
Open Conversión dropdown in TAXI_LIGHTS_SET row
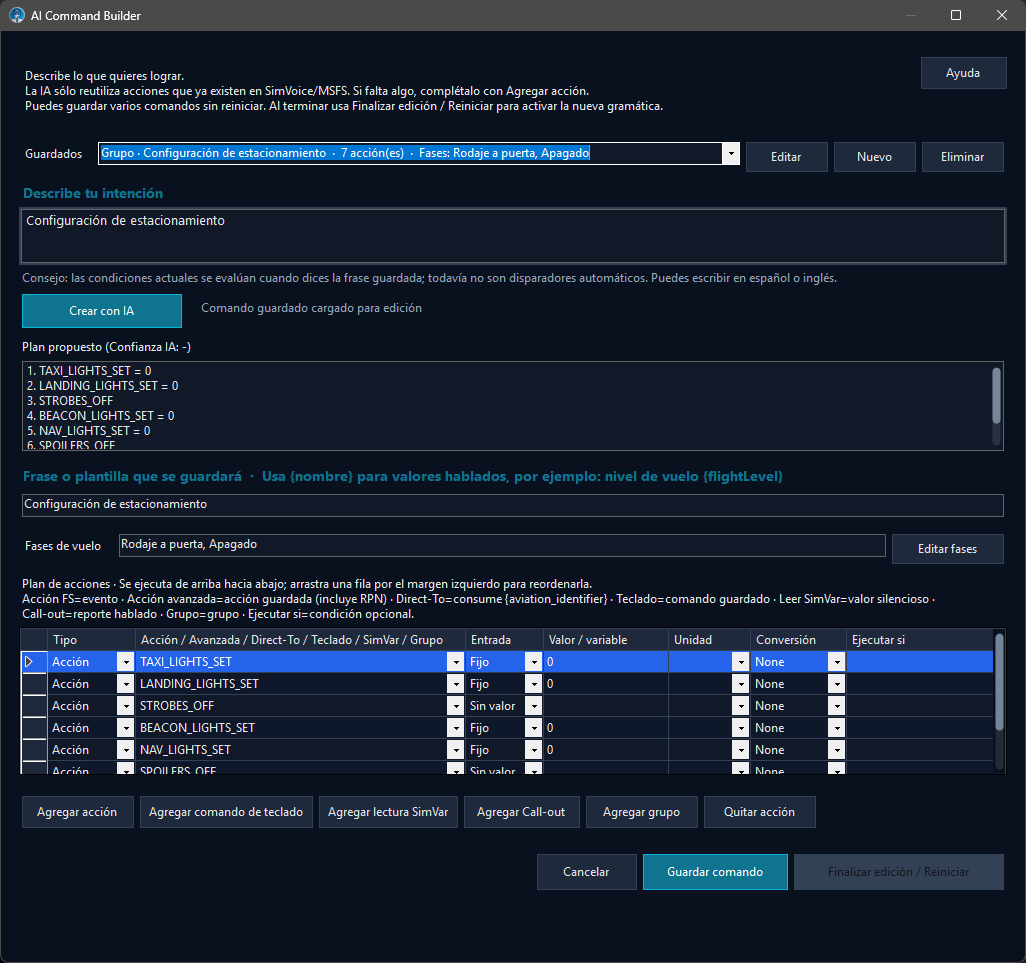tap(837, 662)
